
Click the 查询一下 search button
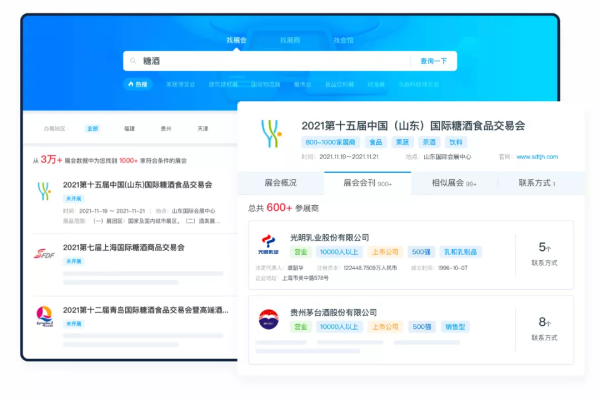point(433,61)
